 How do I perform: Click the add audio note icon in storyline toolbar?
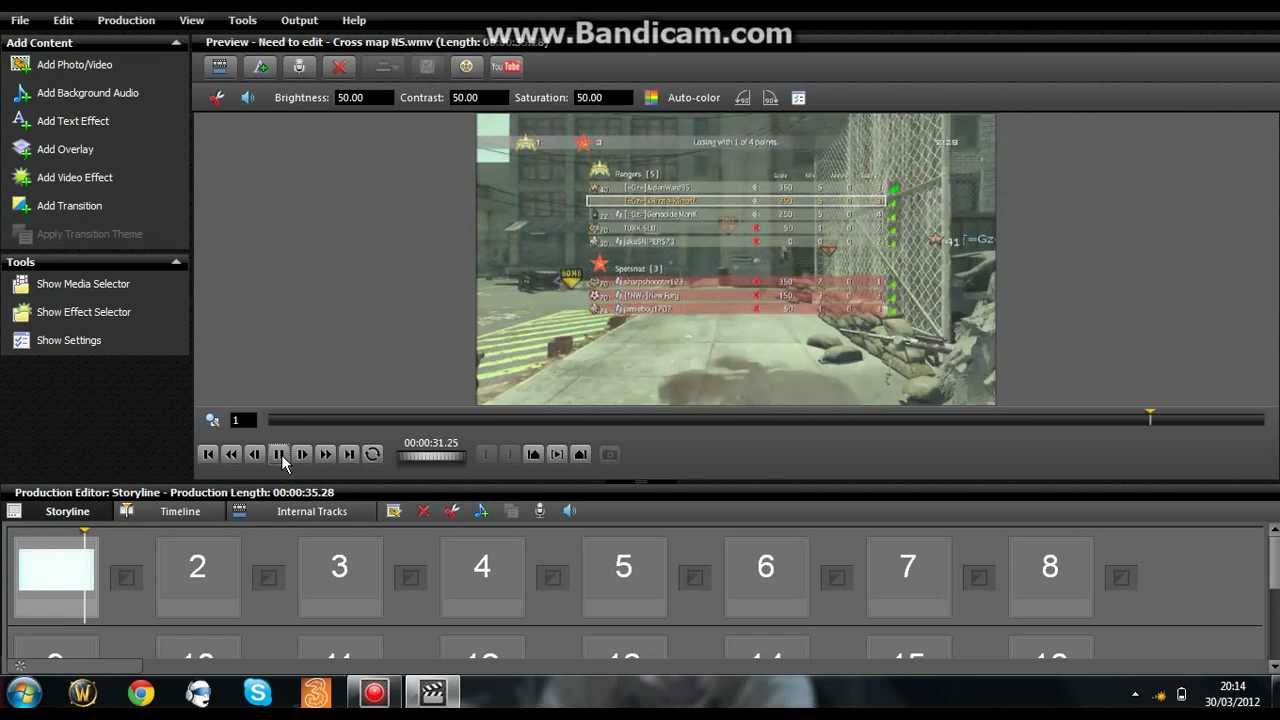click(481, 511)
